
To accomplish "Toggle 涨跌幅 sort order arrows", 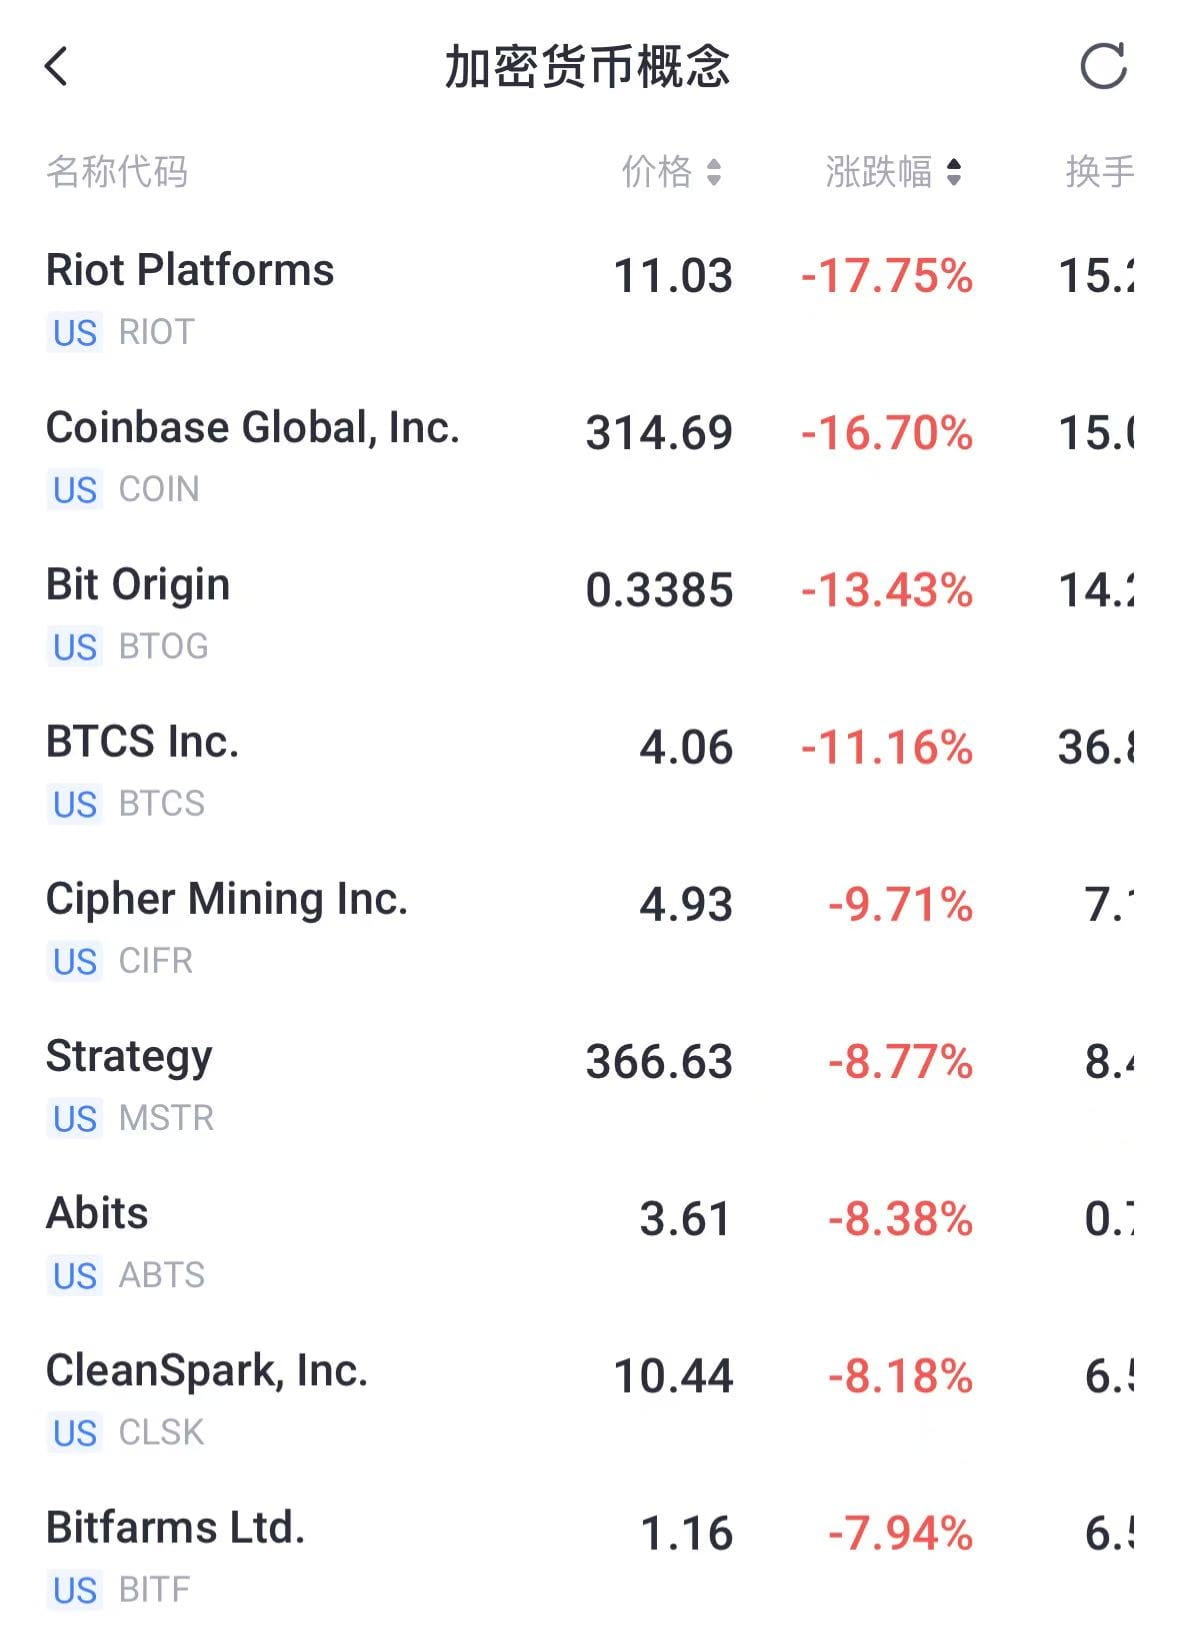I will 953,172.
